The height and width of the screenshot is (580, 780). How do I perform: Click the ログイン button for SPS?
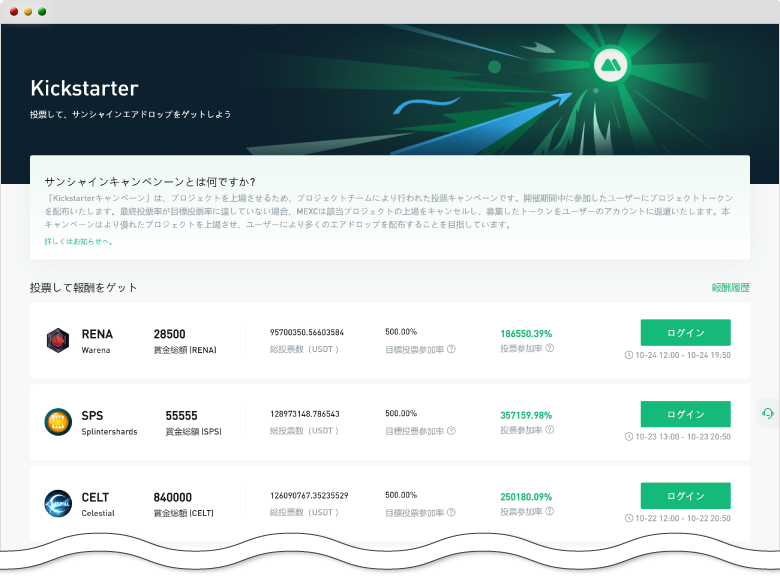pyautogui.click(x=685, y=414)
